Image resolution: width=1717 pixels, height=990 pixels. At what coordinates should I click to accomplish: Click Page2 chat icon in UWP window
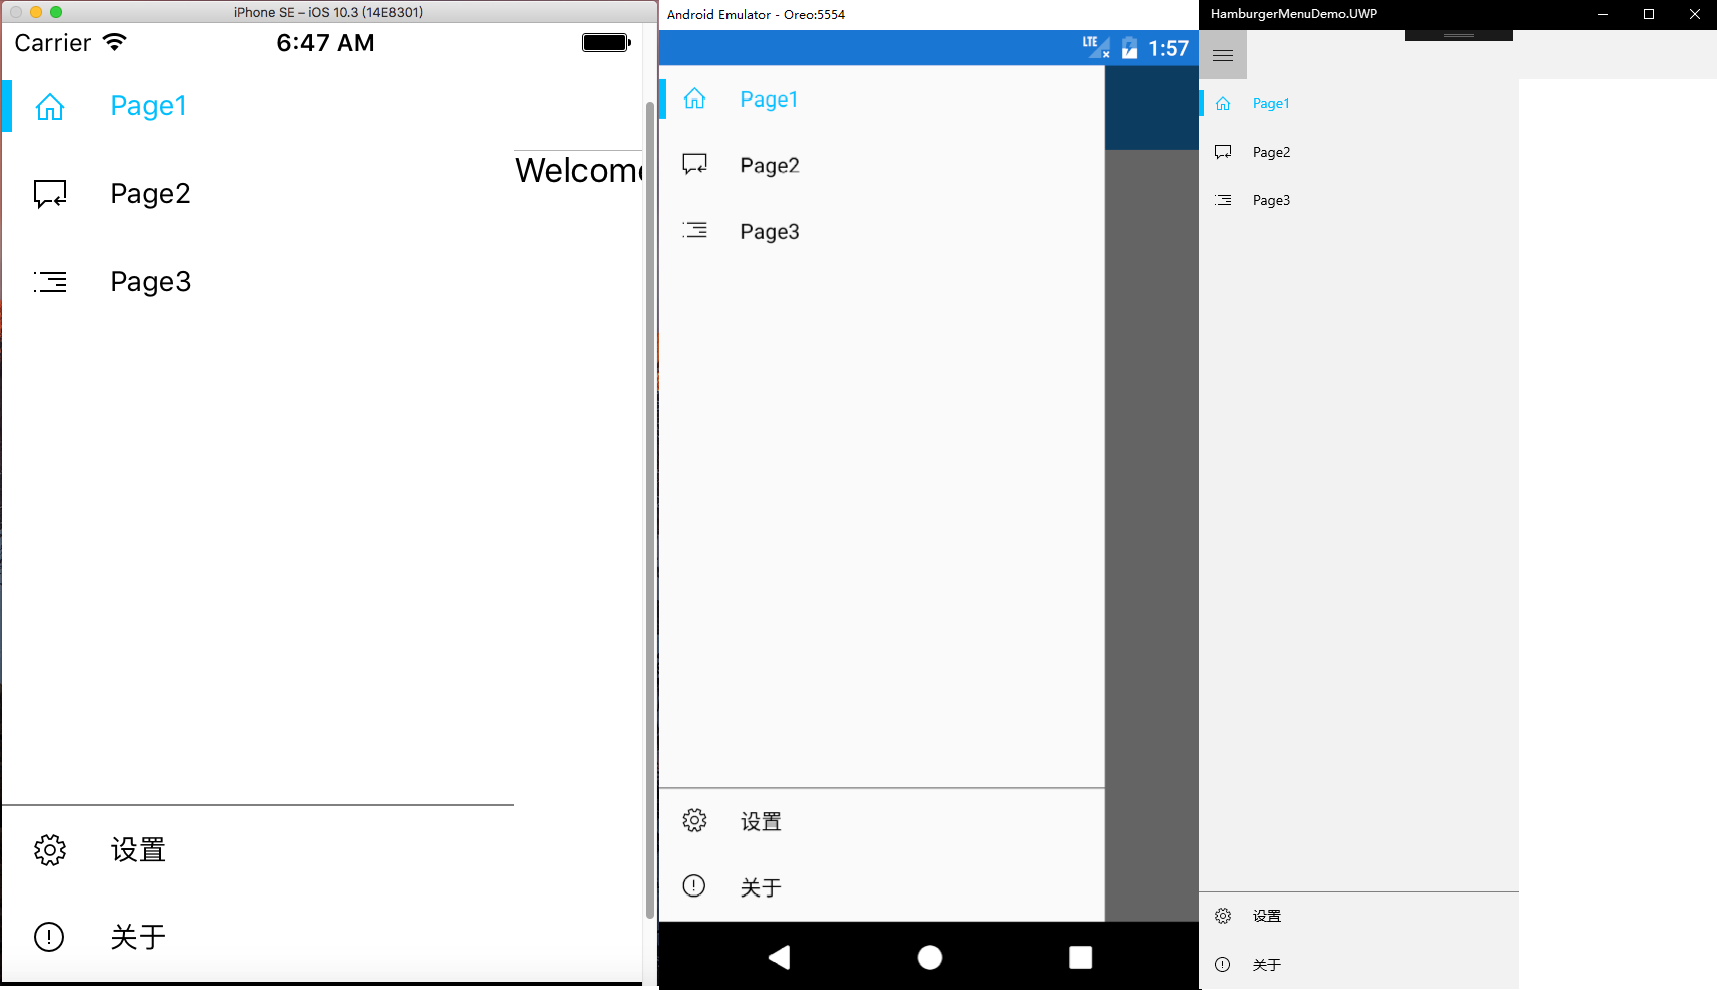tap(1223, 152)
